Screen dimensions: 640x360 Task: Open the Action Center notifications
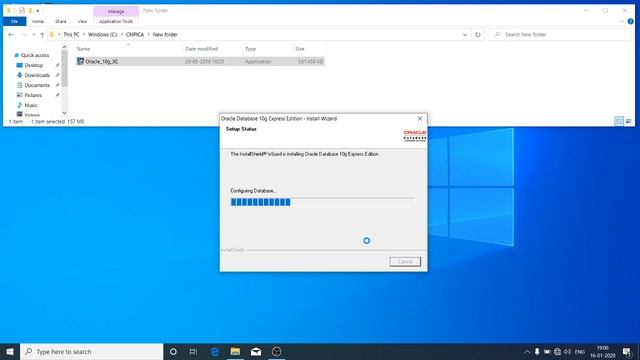tap(627, 351)
